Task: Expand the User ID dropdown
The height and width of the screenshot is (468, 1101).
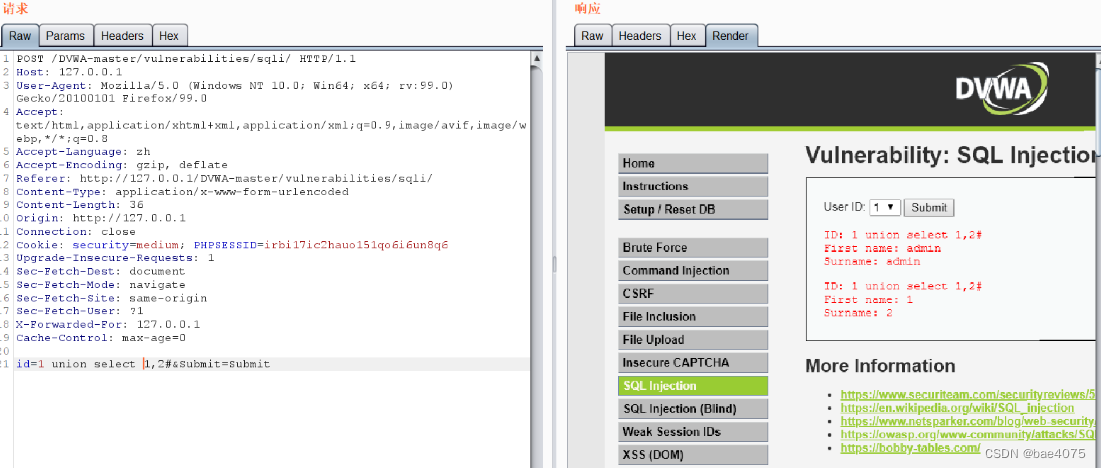Action: [885, 208]
